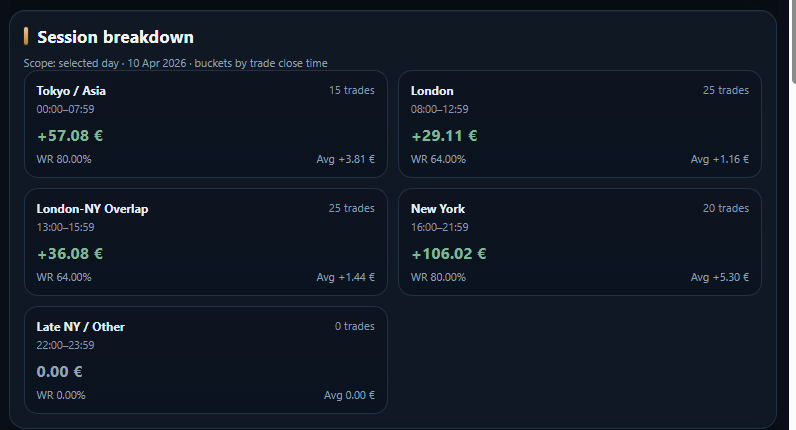Screen dimensions: 796x430
Task: Click the Session breakdown heading
Action: pyautogui.click(x=115, y=37)
